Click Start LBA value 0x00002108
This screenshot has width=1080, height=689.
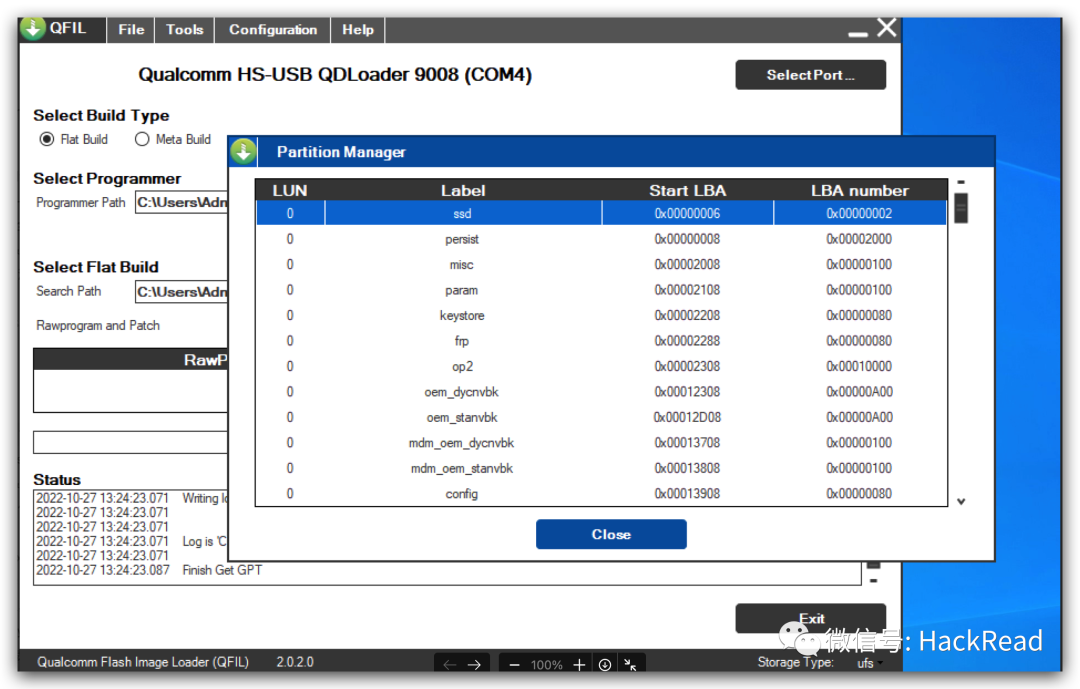(x=687, y=290)
